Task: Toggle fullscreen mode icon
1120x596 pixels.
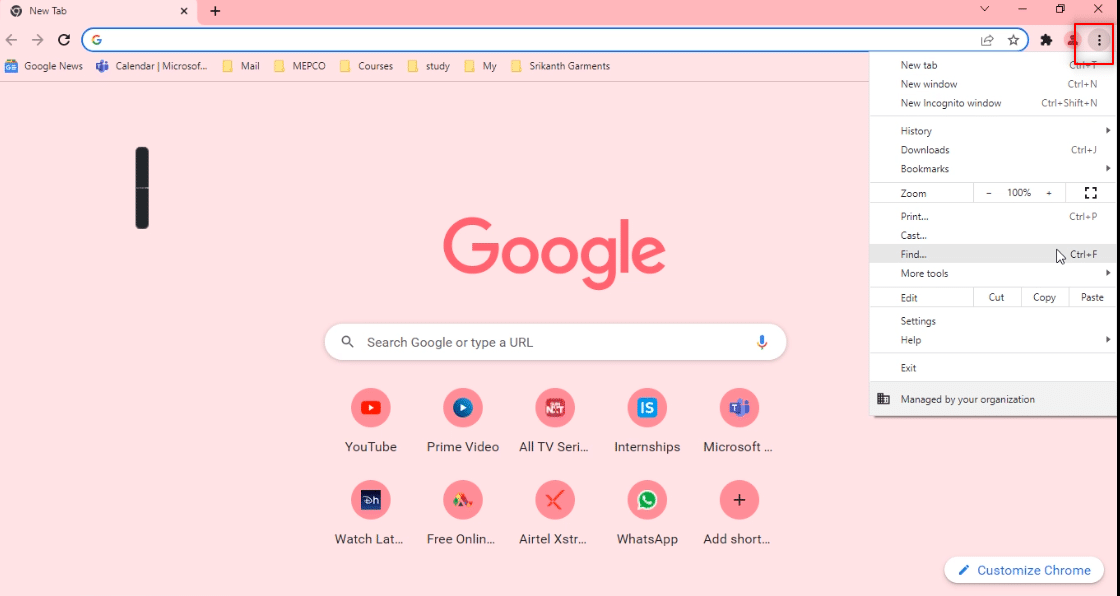Action: [x=1090, y=193]
